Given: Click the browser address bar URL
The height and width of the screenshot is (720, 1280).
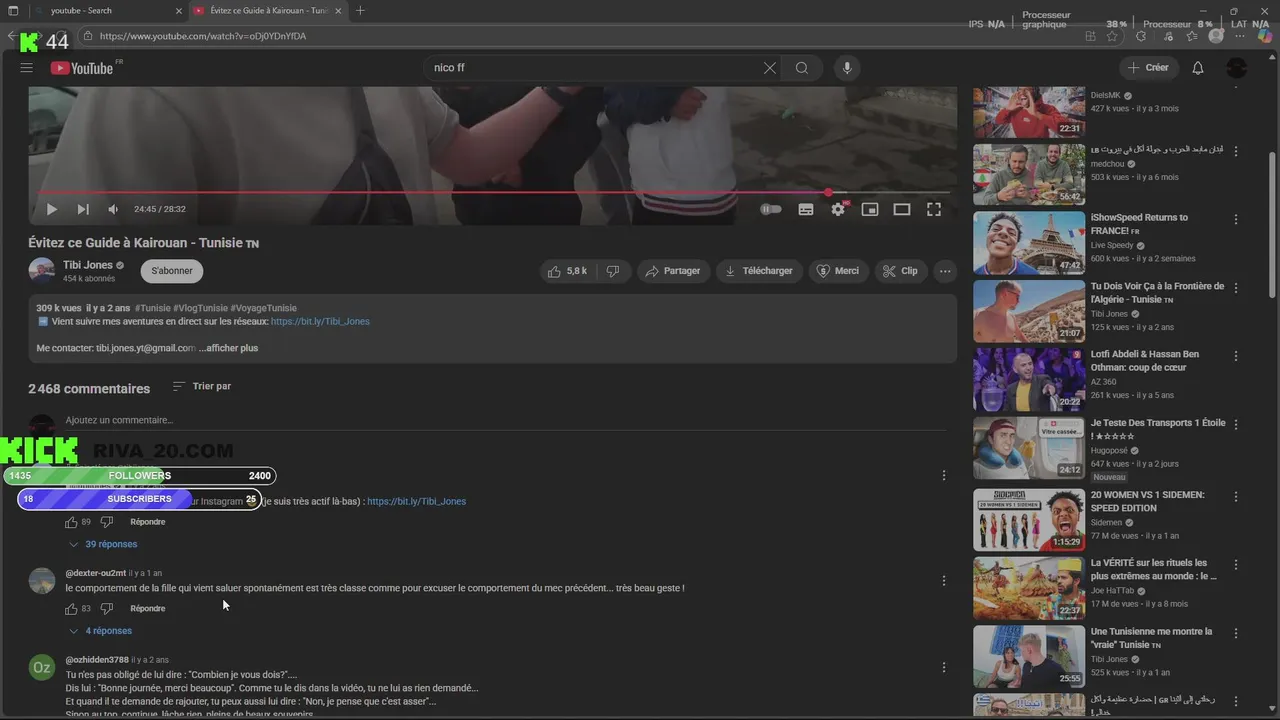Looking at the screenshot, I should point(203,36).
